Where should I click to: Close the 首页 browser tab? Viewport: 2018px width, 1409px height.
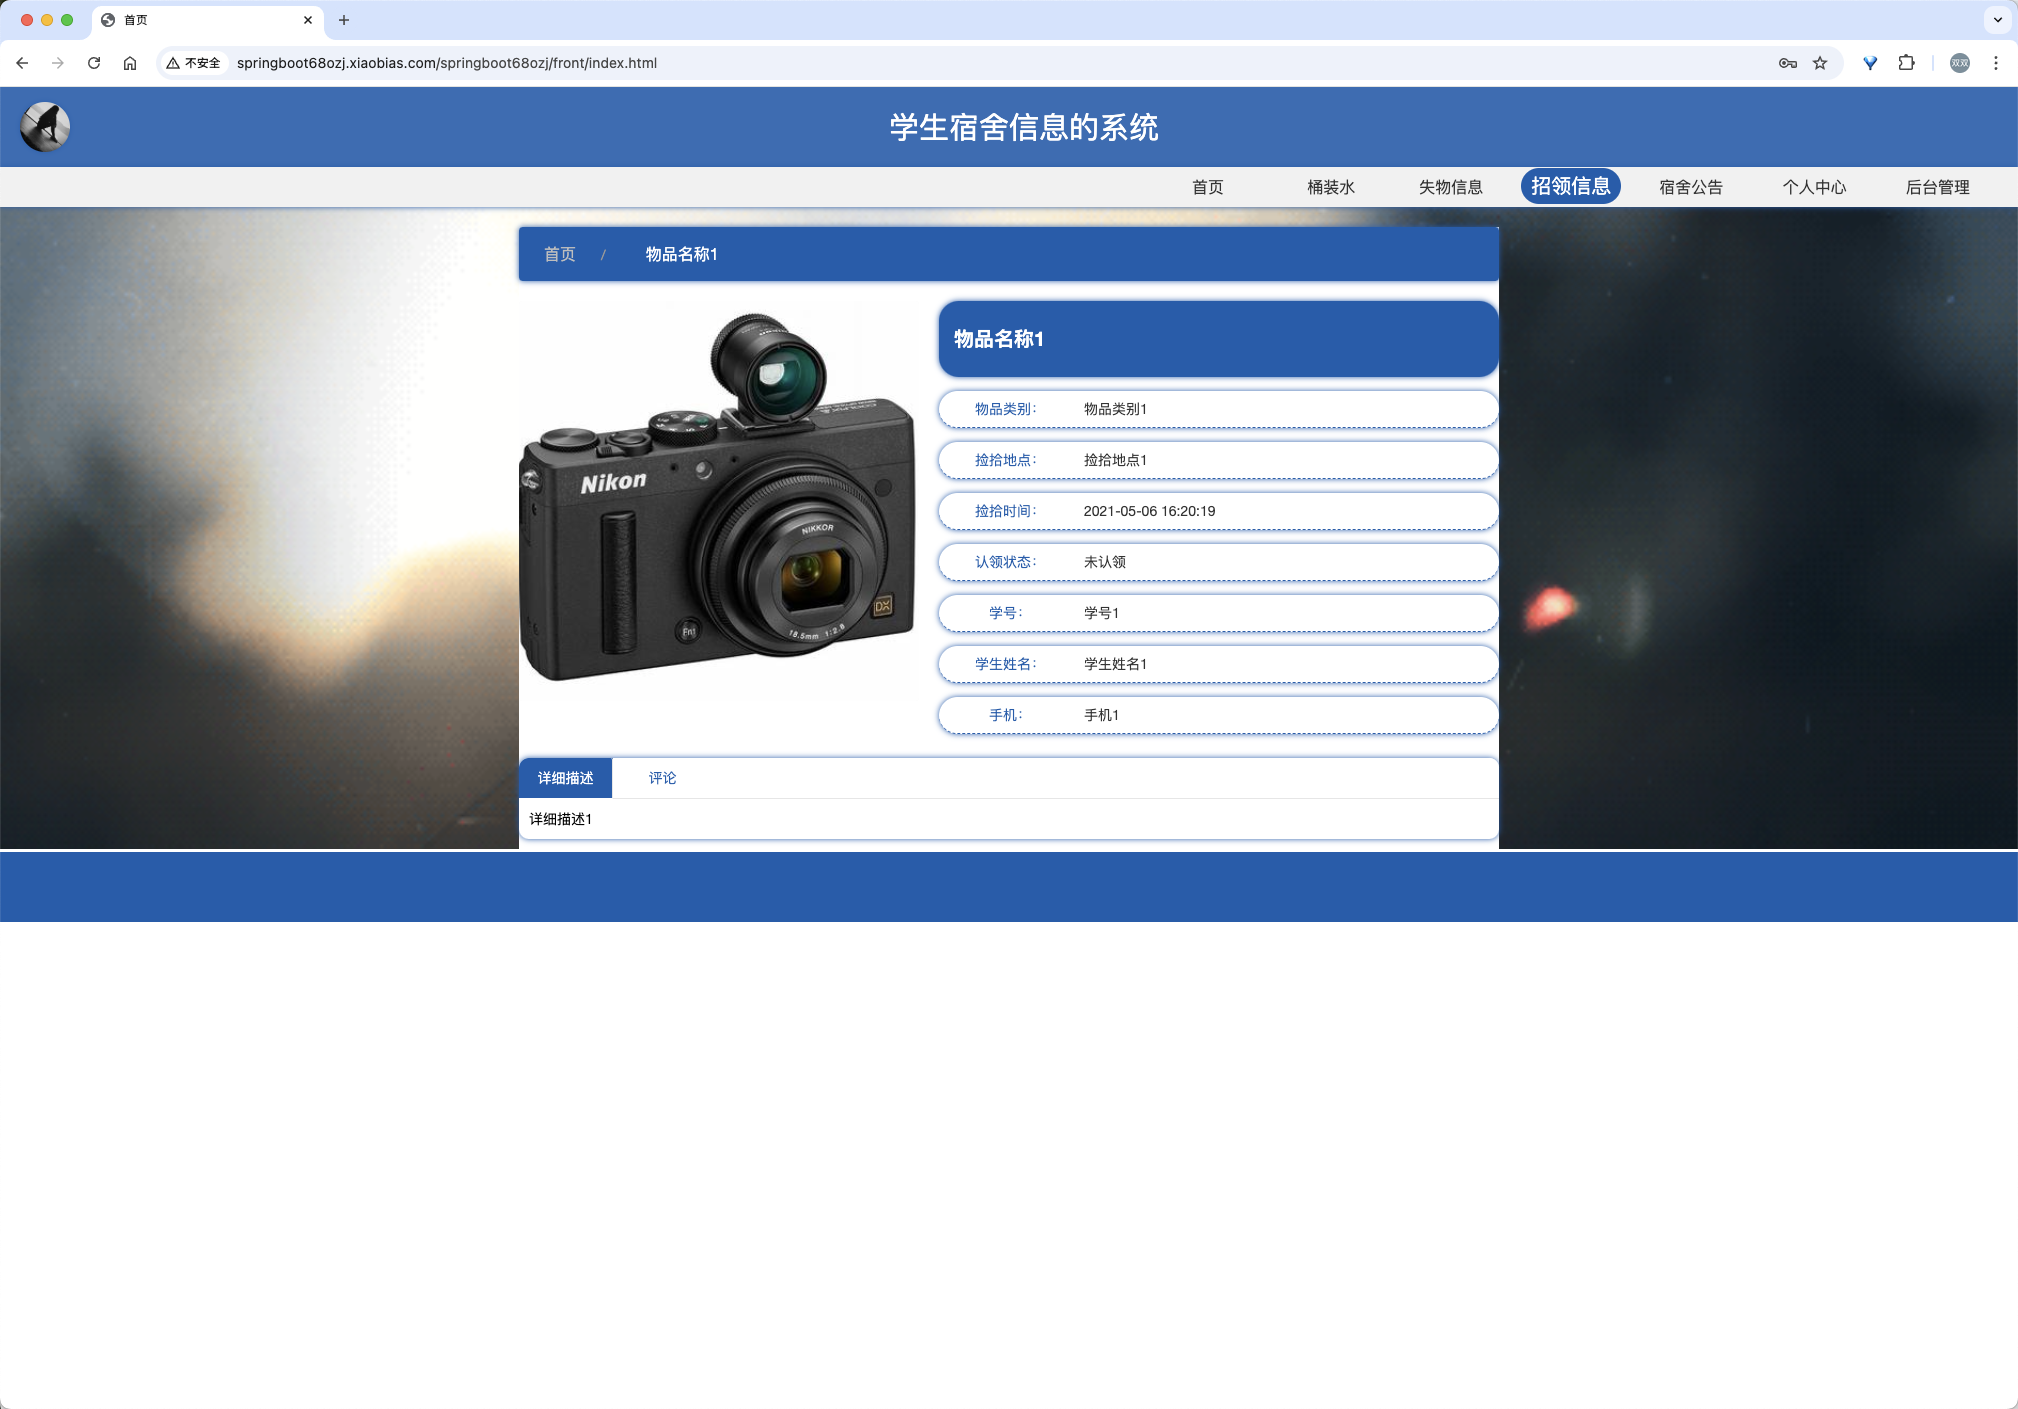click(x=308, y=20)
